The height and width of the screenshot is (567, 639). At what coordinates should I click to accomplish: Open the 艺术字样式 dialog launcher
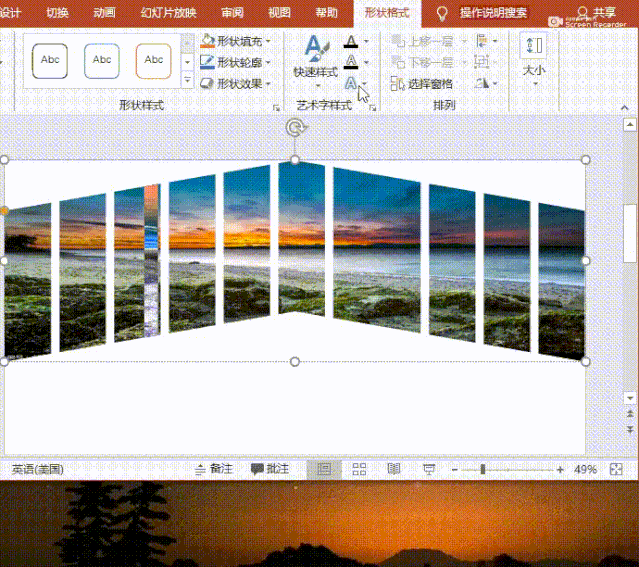[x=373, y=107]
